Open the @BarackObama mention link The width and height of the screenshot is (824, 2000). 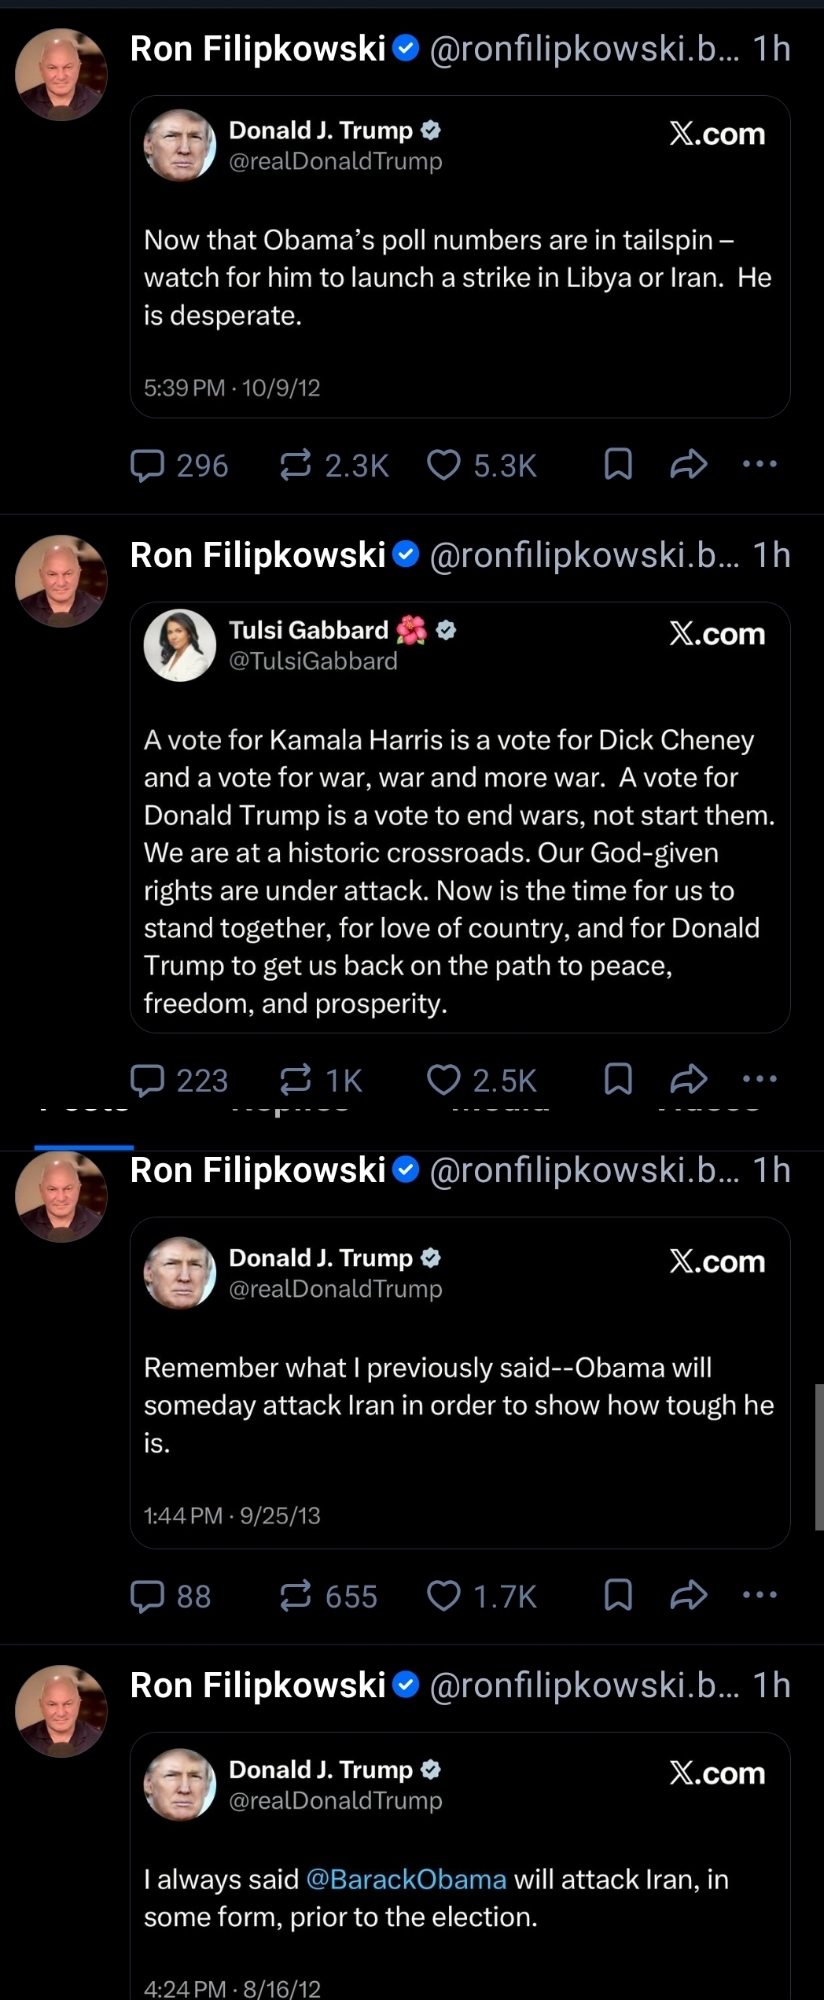(406, 1880)
